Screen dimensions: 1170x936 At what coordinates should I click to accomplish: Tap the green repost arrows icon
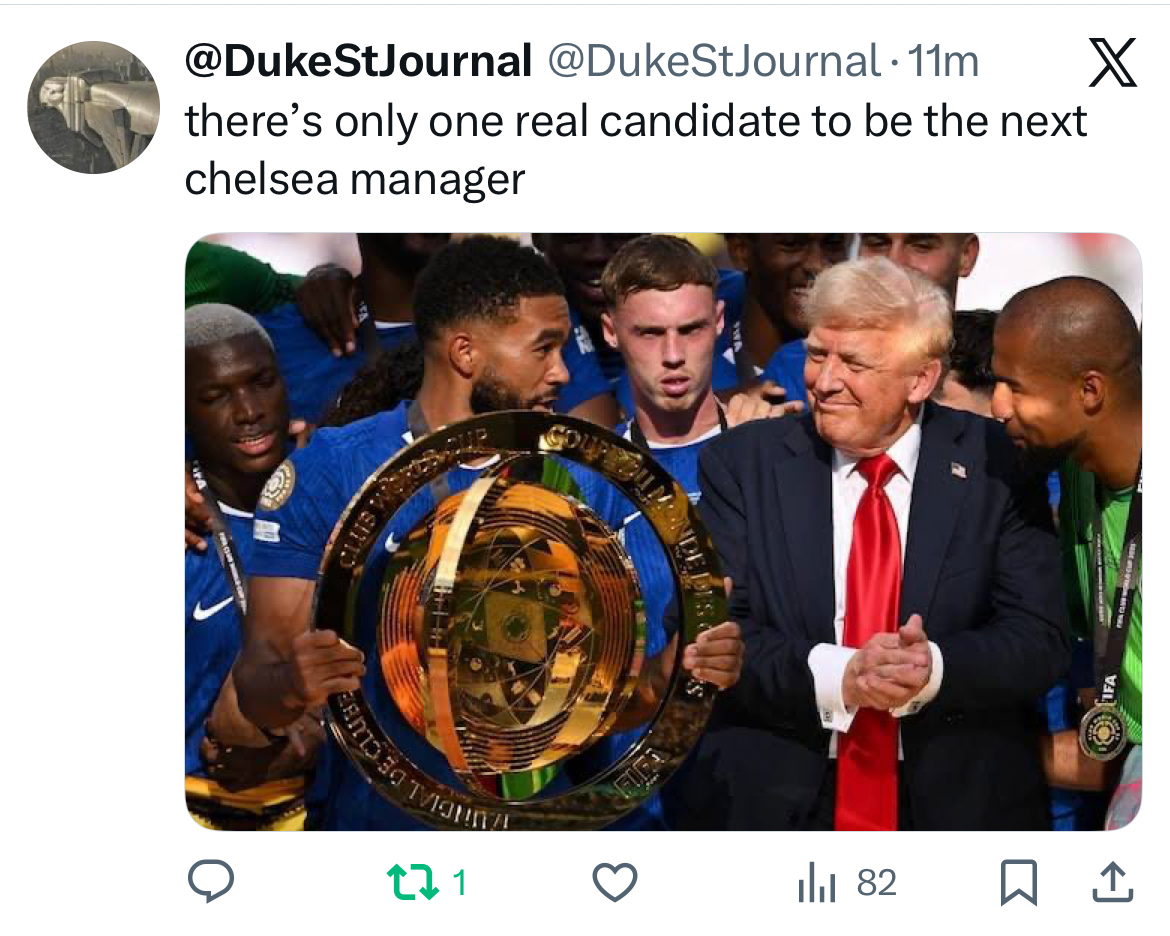pos(411,882)
